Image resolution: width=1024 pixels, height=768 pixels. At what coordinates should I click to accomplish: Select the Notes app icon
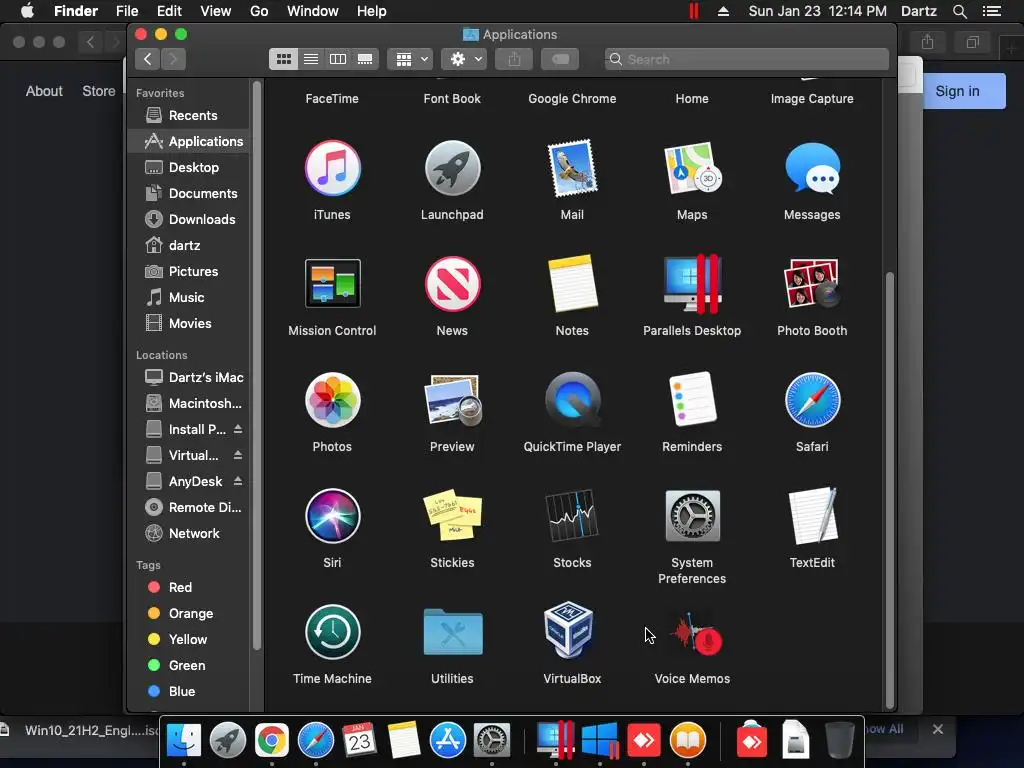click(x=572, y=284)
